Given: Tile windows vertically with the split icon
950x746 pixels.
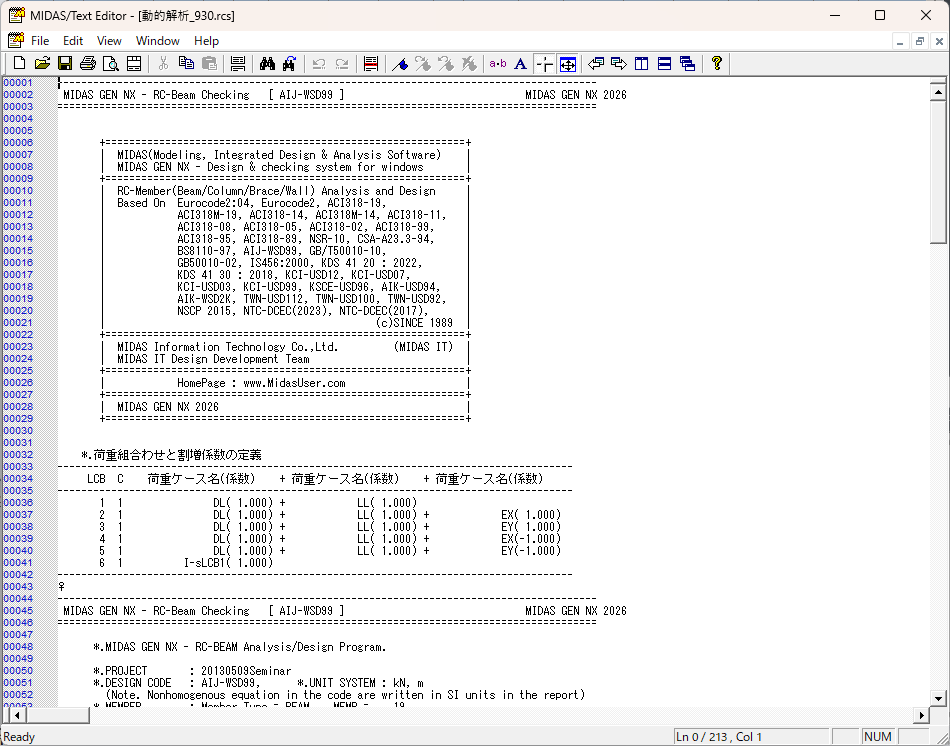Looking at the screenshot, I should [642, 64].
